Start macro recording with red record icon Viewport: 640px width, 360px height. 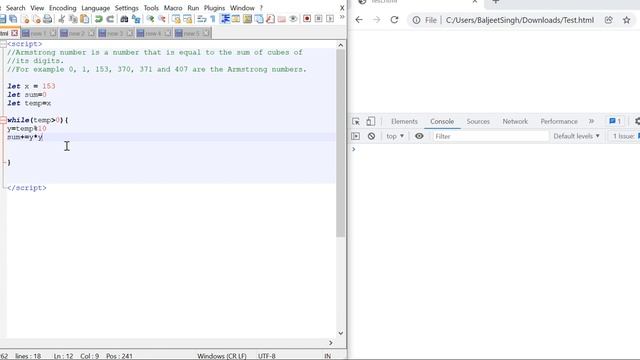pos(307,19)
